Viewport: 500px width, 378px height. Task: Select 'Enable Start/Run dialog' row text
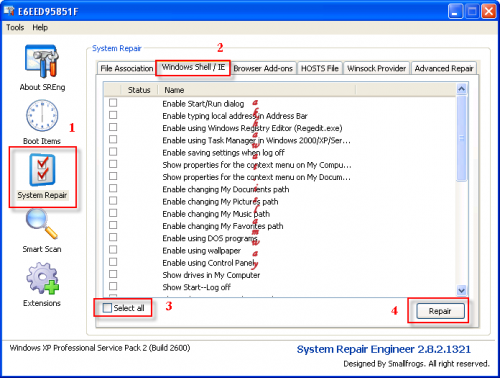click(x=203, y=104)
